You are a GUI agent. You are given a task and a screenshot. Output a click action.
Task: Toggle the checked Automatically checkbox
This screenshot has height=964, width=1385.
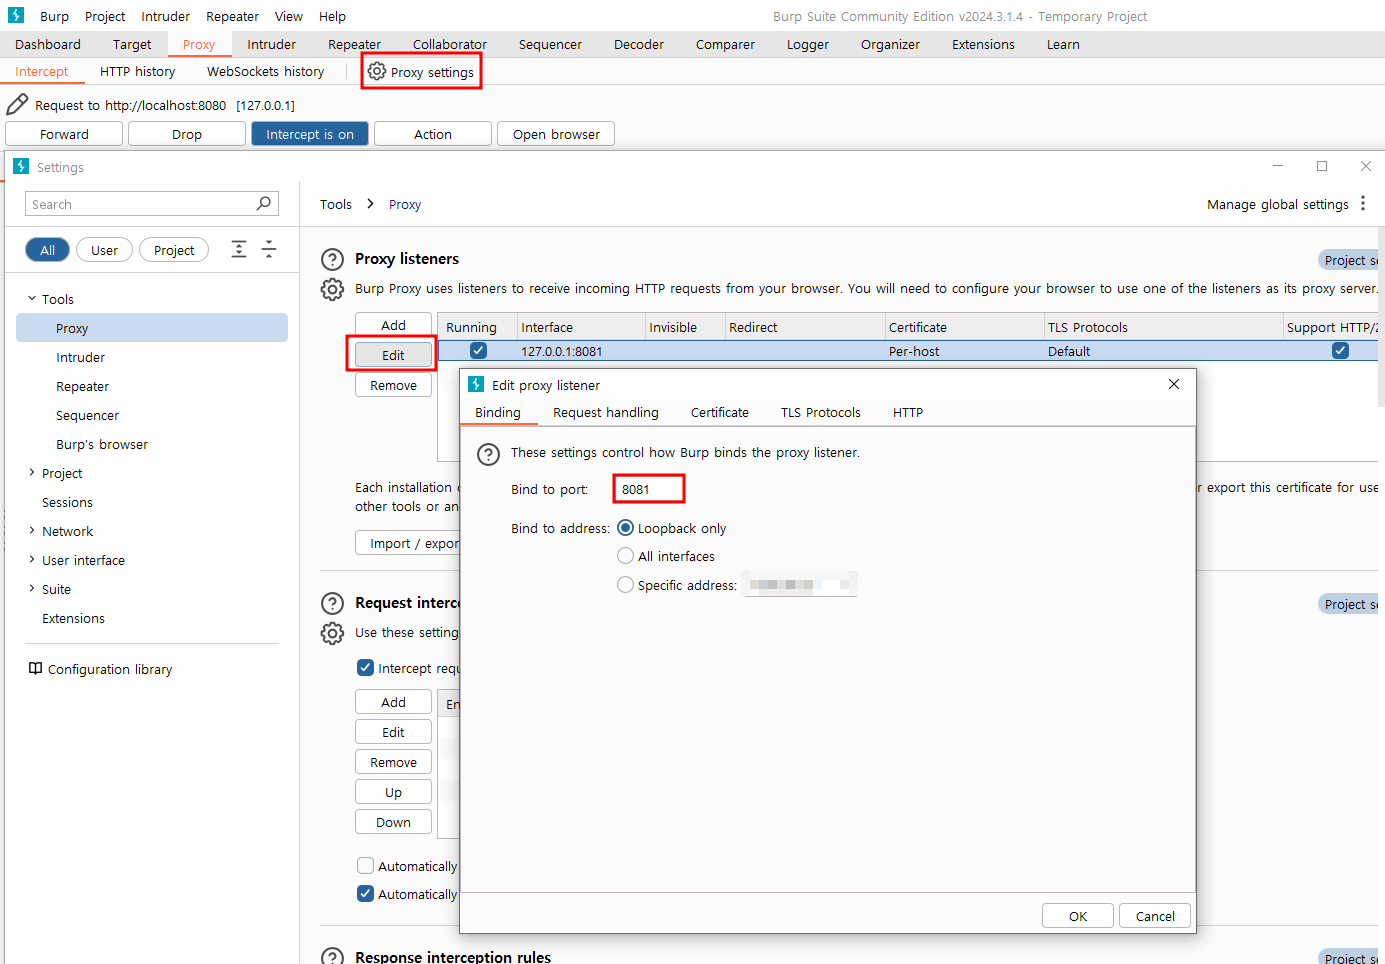point(366,893)
